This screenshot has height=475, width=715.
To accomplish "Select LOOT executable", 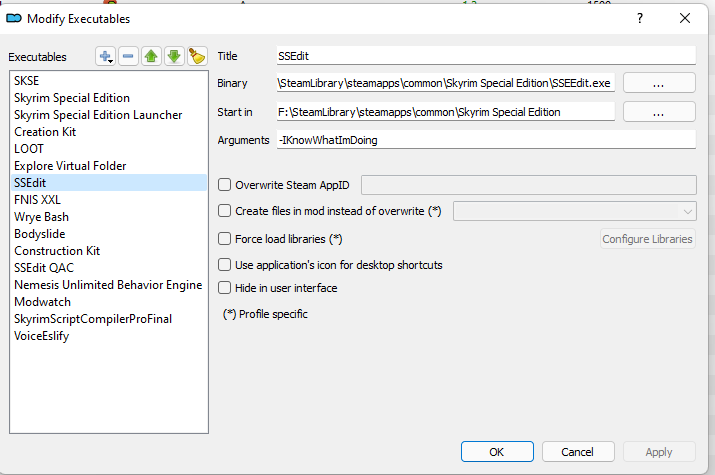I will pos(109,149).
